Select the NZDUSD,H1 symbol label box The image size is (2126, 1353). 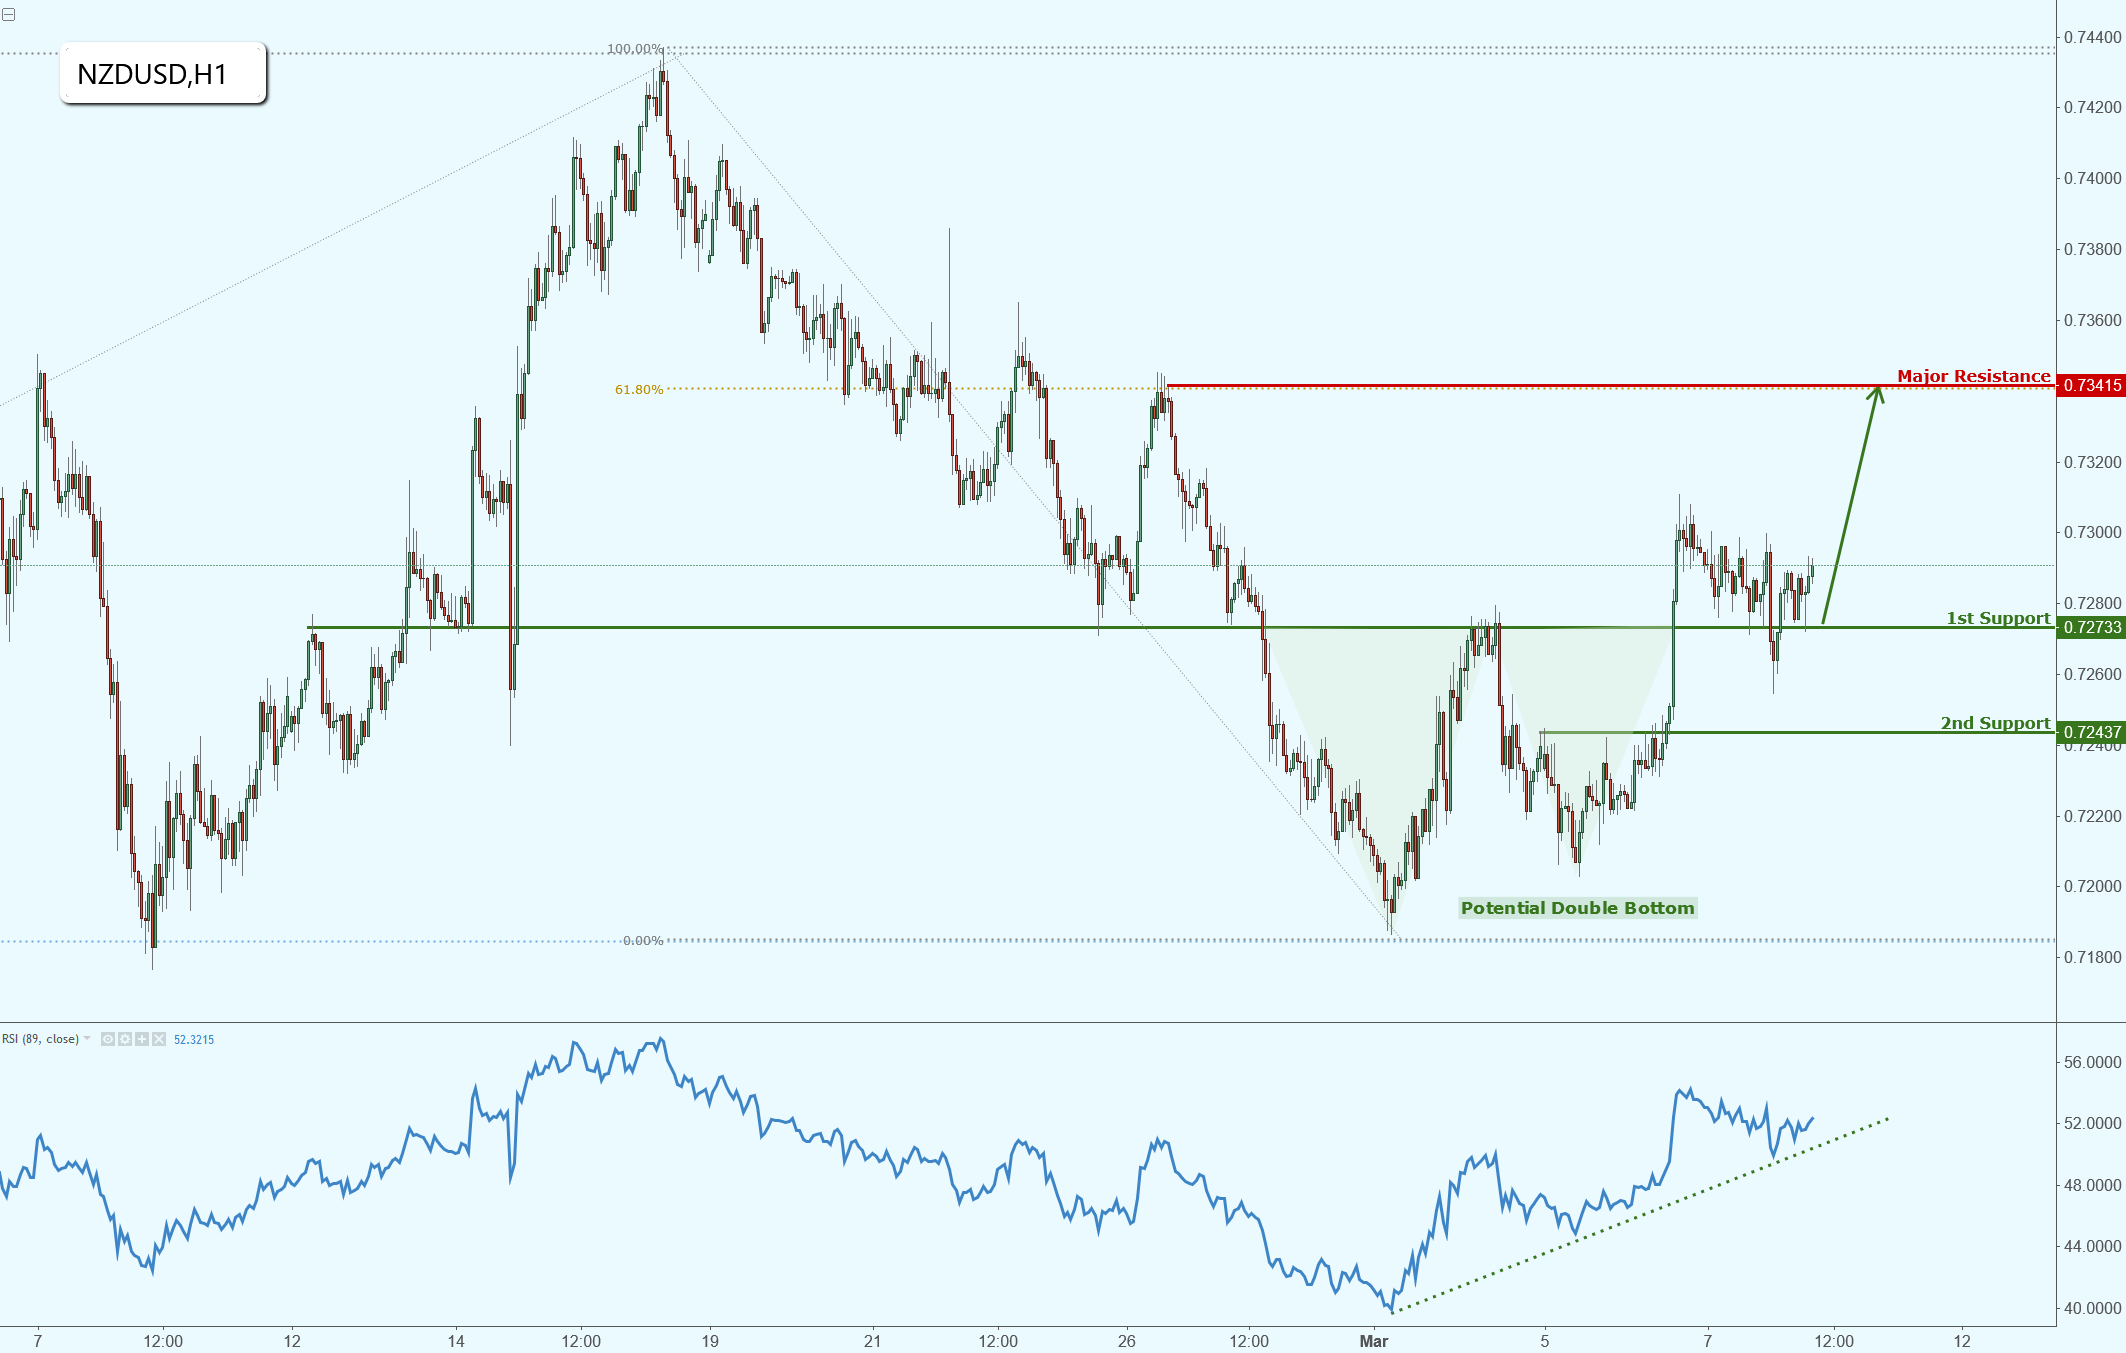pyautogui.click(x=163, y=73)
